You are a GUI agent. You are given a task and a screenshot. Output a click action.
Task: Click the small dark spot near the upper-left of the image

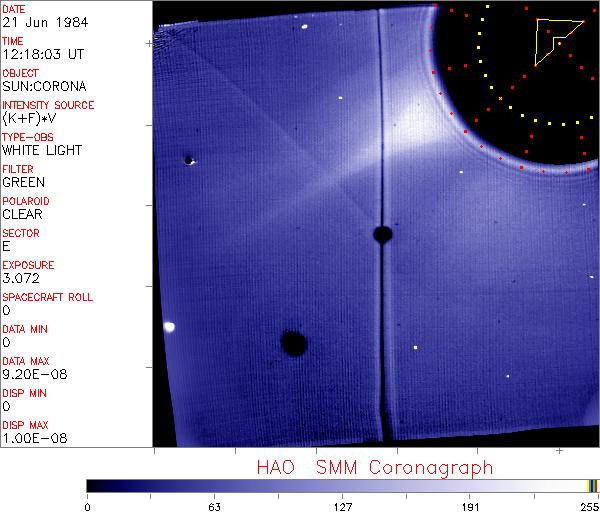(188, 160)
